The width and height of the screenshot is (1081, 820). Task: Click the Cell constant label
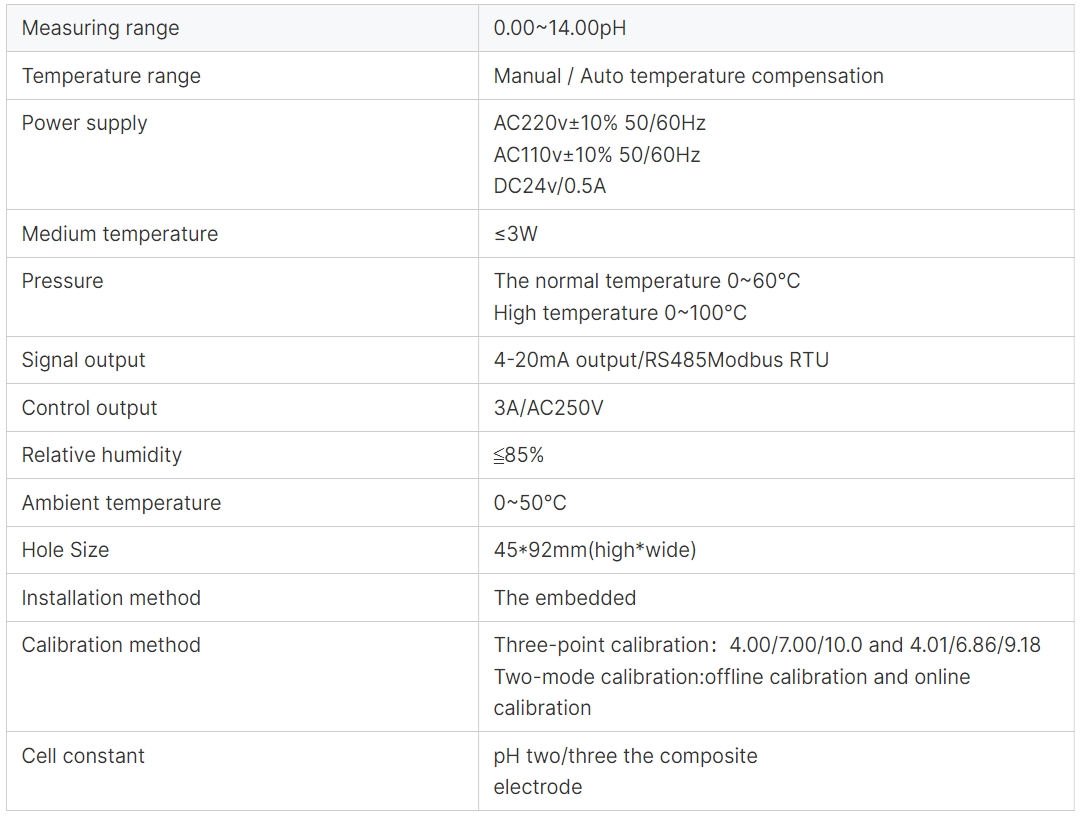[83, 756]
